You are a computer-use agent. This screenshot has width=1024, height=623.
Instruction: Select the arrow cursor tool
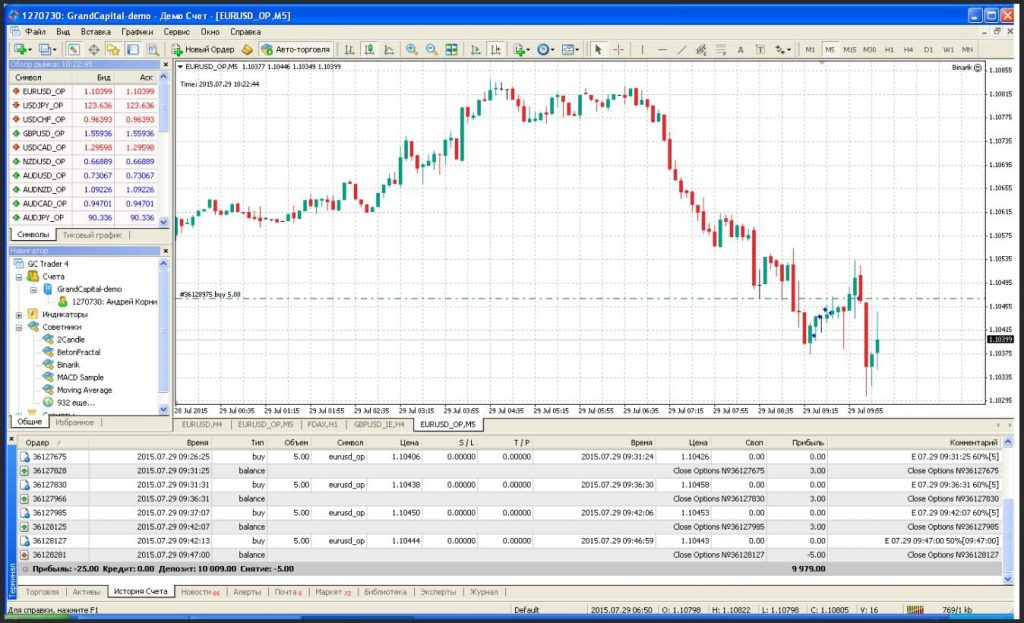598,50
